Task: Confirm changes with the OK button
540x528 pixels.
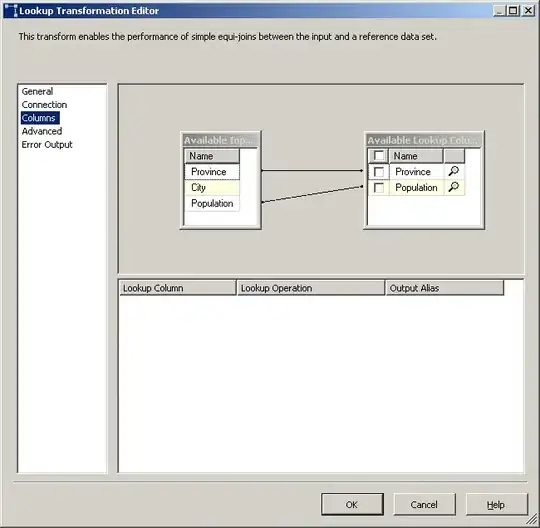Action: coord(352,504)
